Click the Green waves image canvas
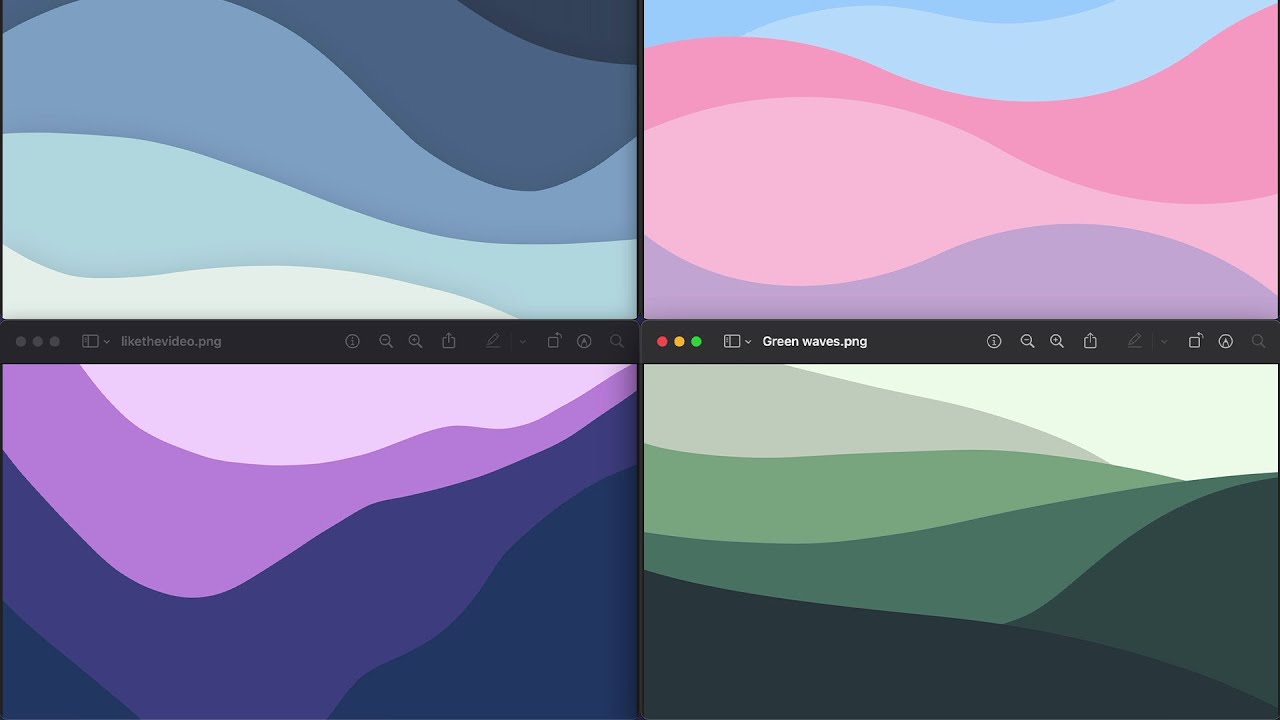Viewport: 1280px width, 720px height. click(960, 540)
